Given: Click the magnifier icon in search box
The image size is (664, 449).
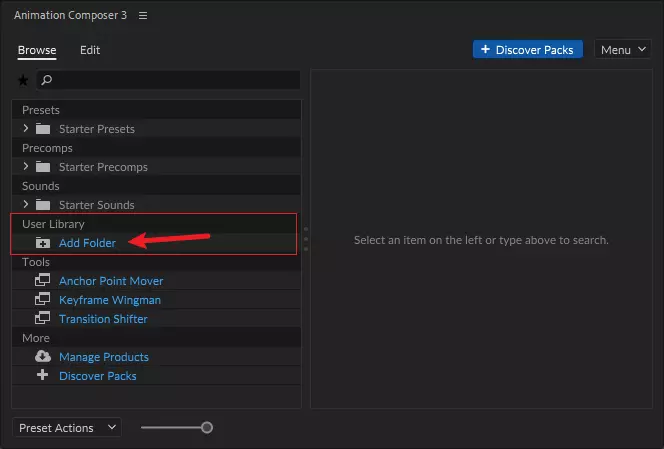Looking at the screenshot, I should point(47,80).
